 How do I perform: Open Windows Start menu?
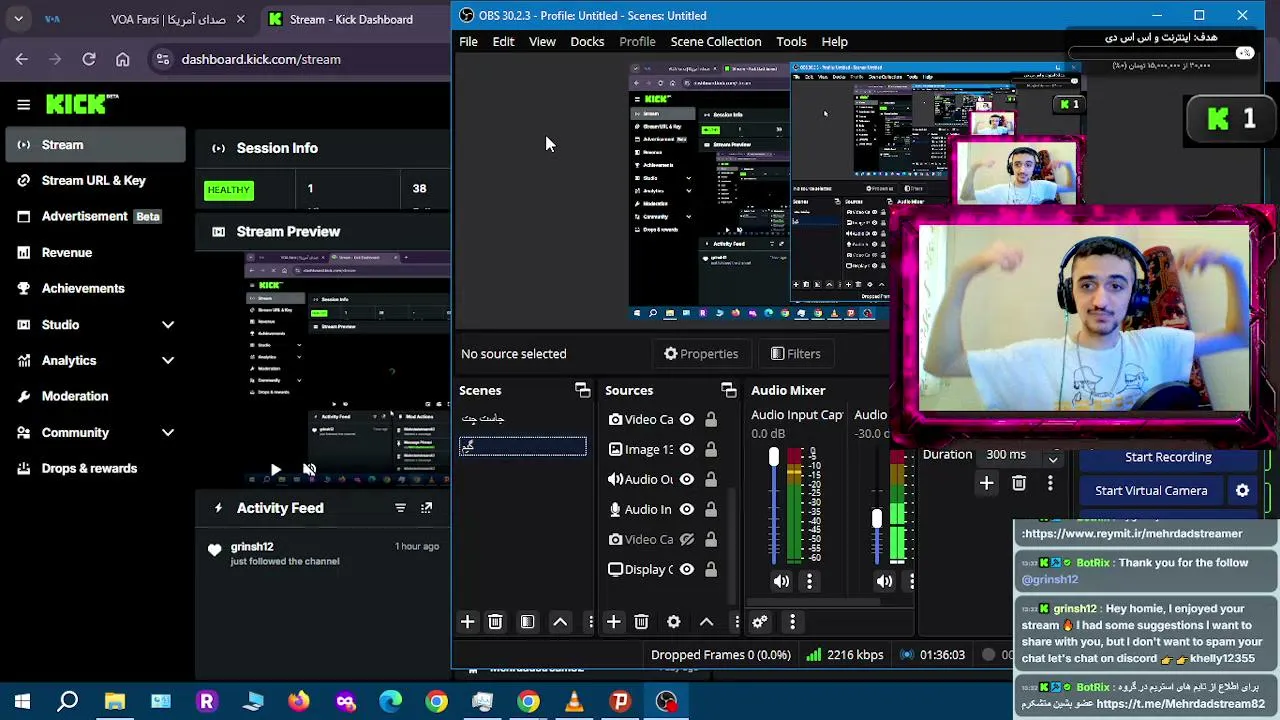point(22,701)
